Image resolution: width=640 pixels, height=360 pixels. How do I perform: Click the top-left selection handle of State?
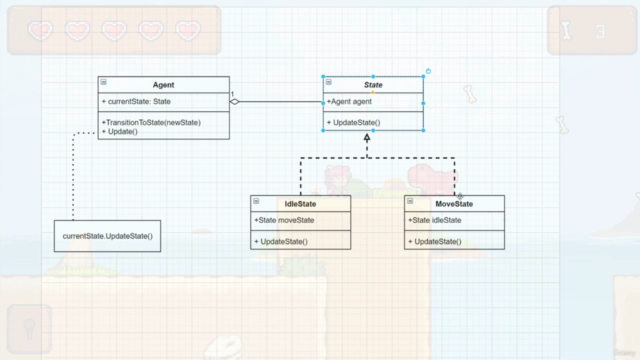pos(323,76)
